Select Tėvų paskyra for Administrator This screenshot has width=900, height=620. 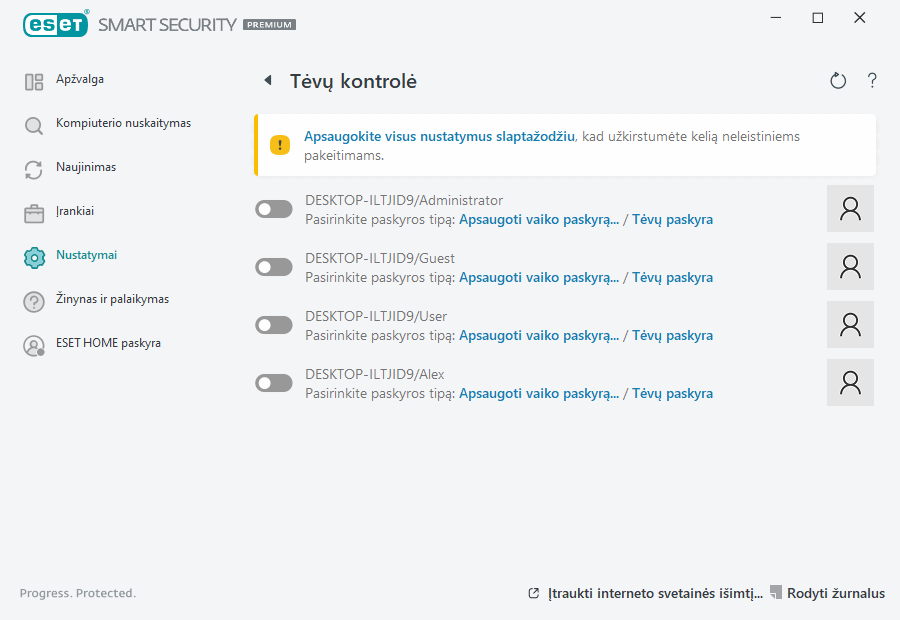tap(672, 220)
